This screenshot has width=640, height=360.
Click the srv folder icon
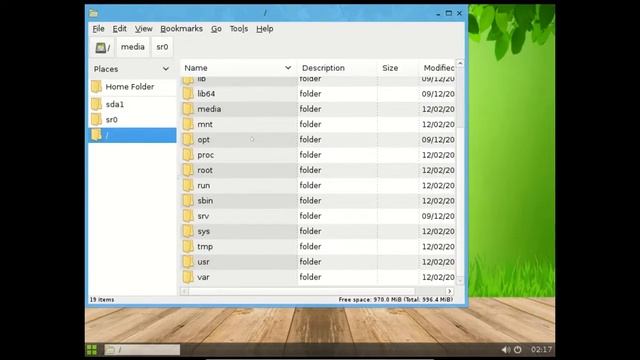[x=188, y=216]
